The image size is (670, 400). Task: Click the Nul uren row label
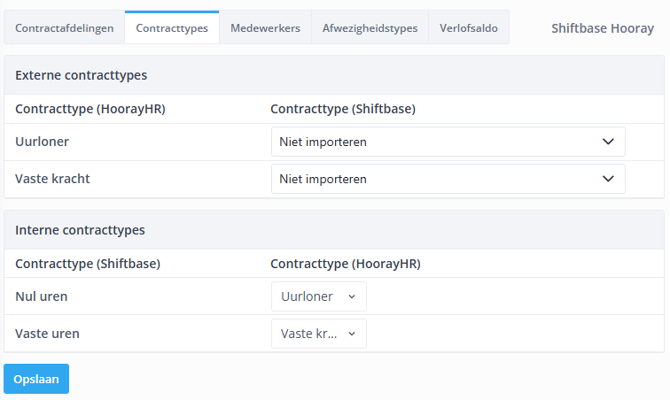click(42, 297)
